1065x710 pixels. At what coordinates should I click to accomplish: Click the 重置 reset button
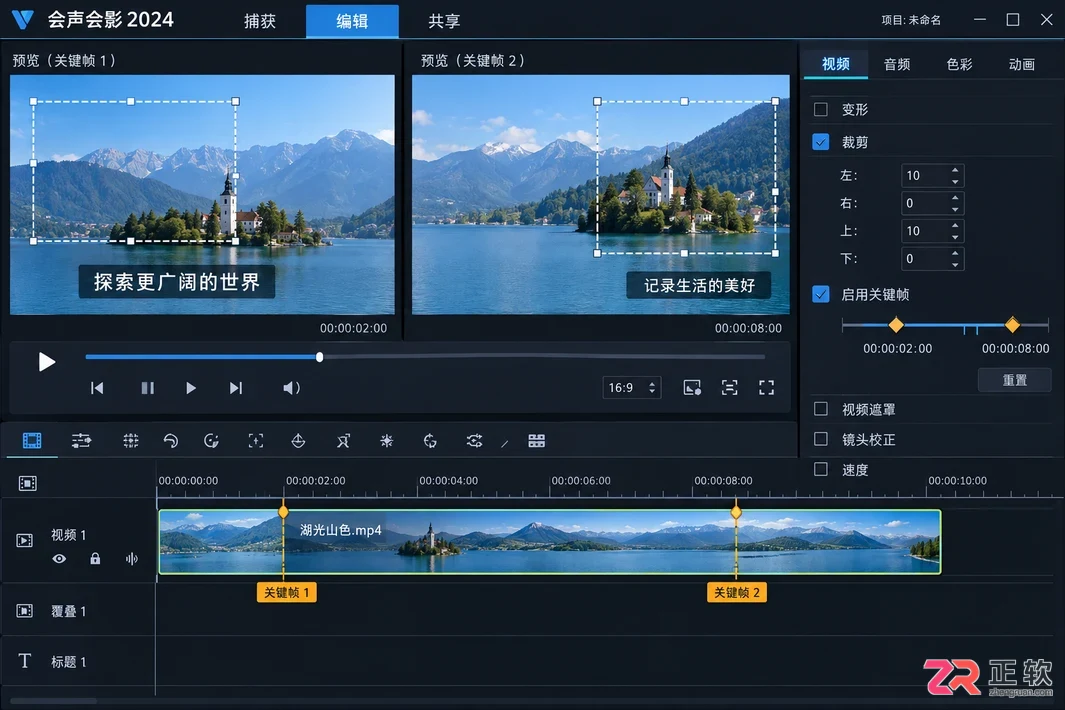1015,380
